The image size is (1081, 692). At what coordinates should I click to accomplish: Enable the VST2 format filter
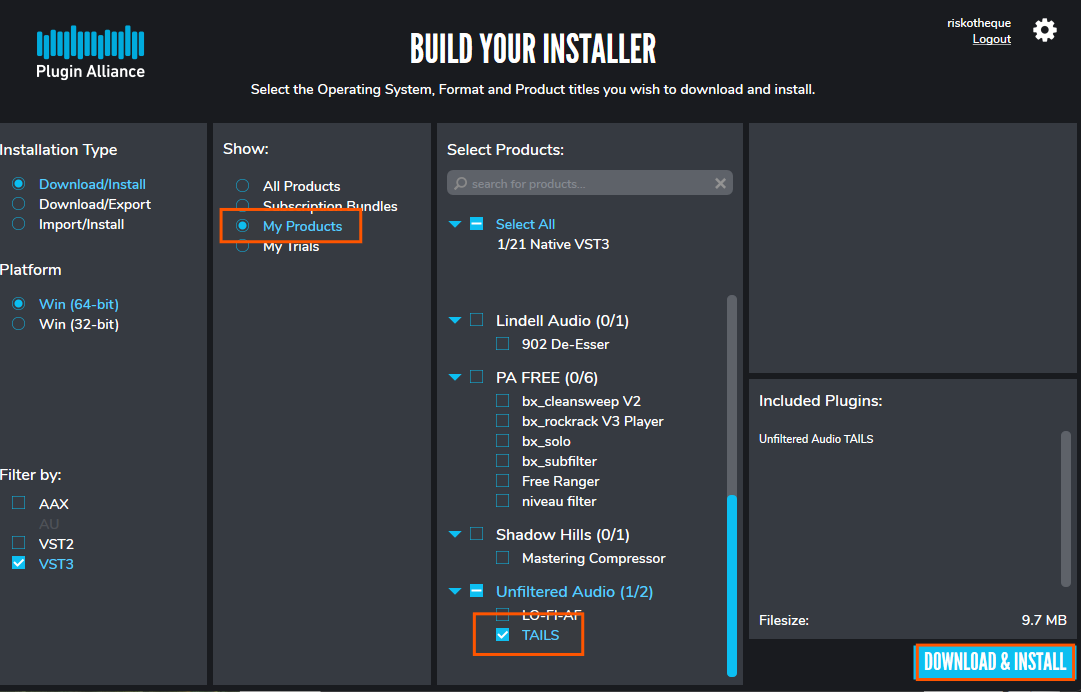(19, 543)
